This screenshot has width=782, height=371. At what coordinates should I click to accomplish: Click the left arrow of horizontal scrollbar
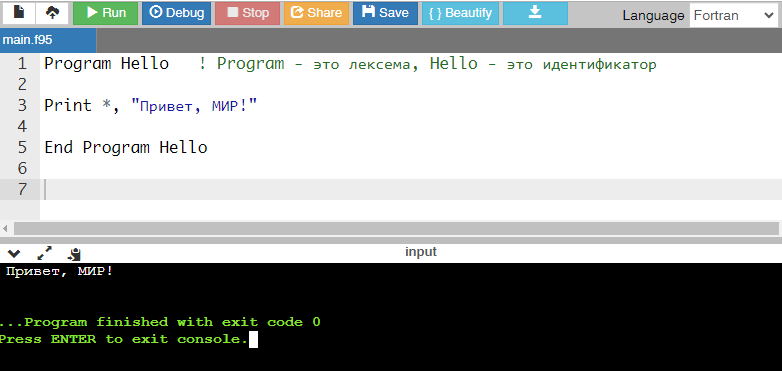[5, 229]
